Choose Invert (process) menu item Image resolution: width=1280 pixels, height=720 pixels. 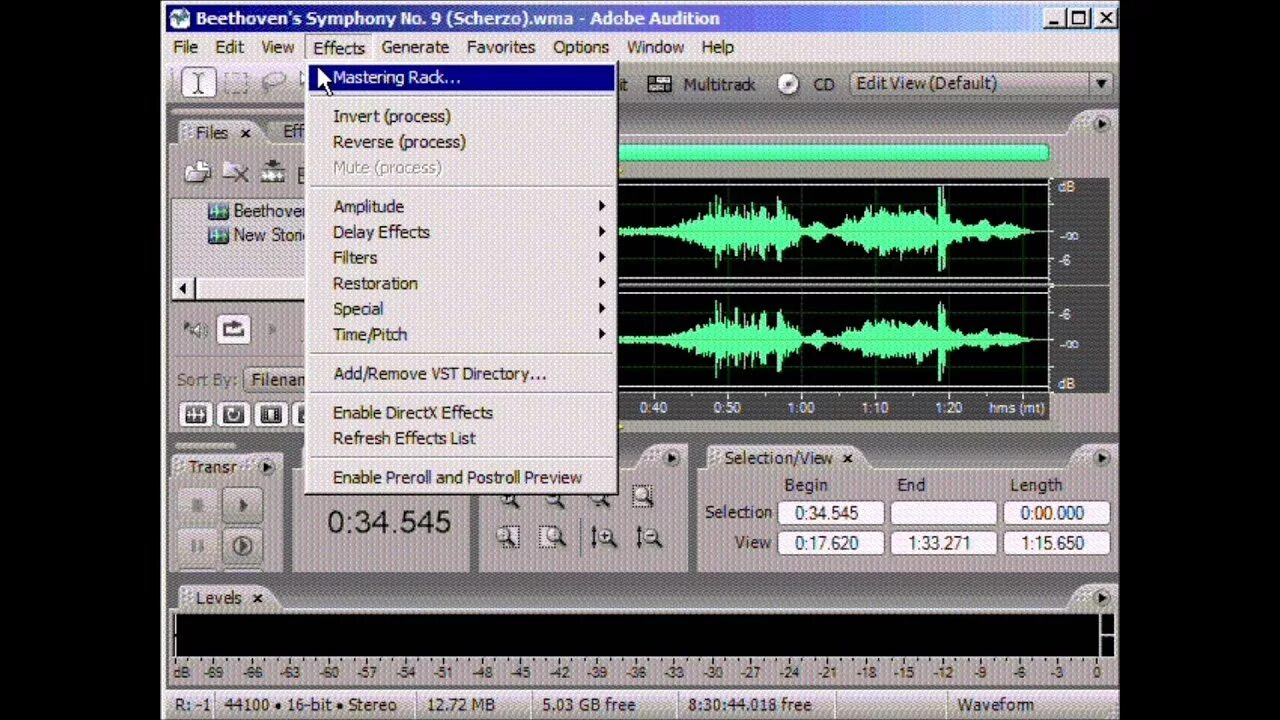click(x=461, y=116)
